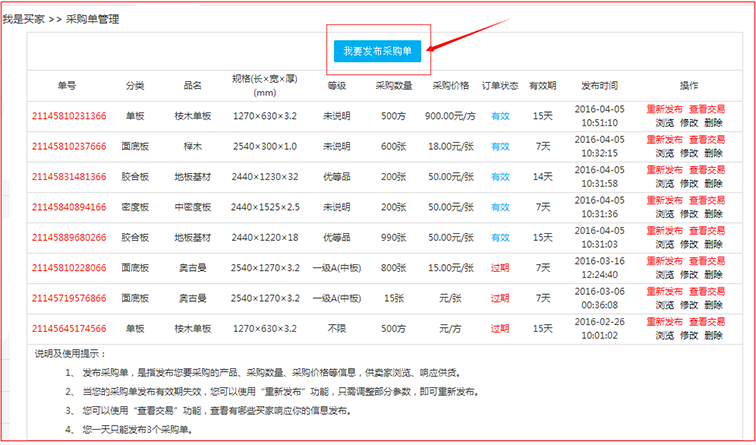Open order number 21145719576866
This screenshot has width=756, height=445.
(68, 298)
